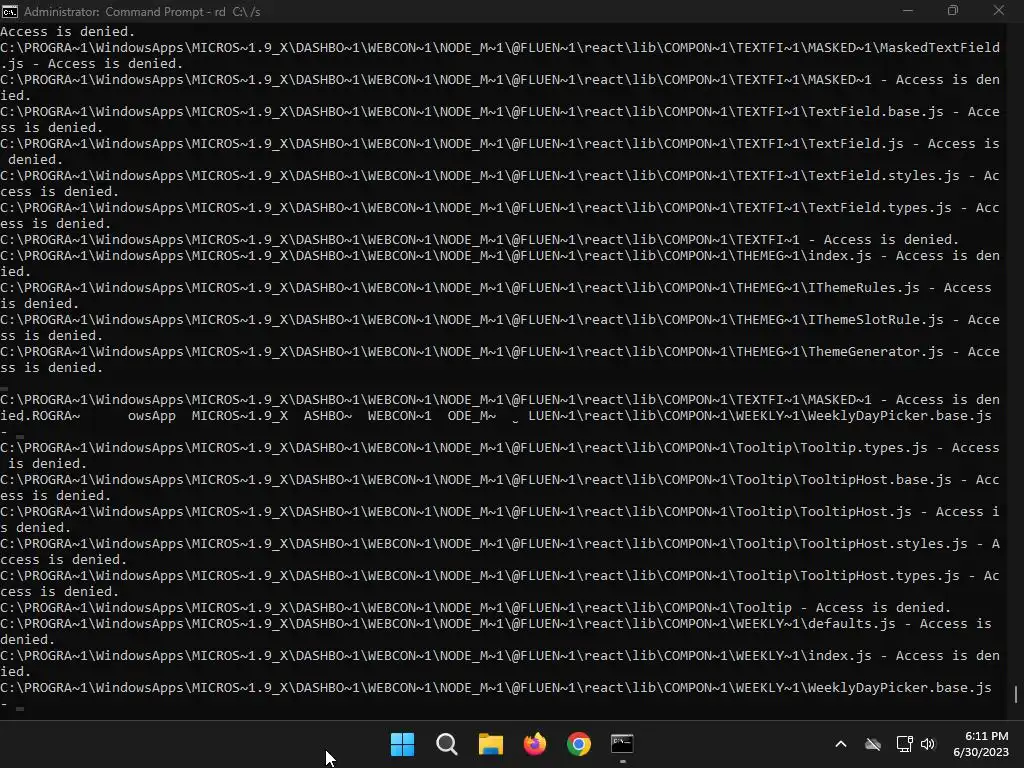Screen dimensions: 1024x768
Task: Click the cloud sync tray icon
Action: [x=873, y=744]
